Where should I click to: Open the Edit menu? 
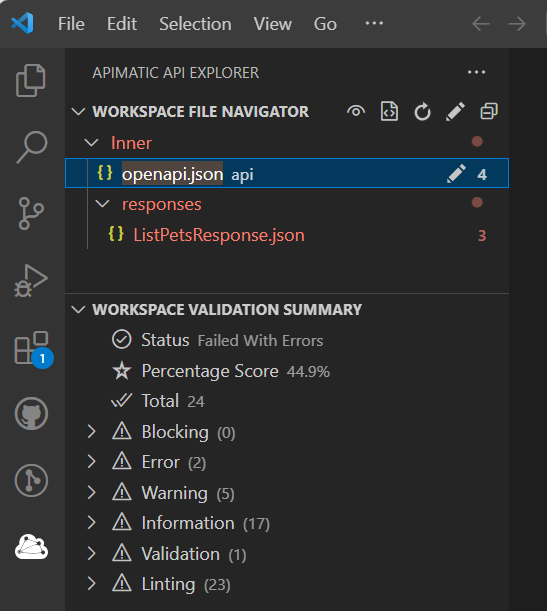click(x=122, y=24)
